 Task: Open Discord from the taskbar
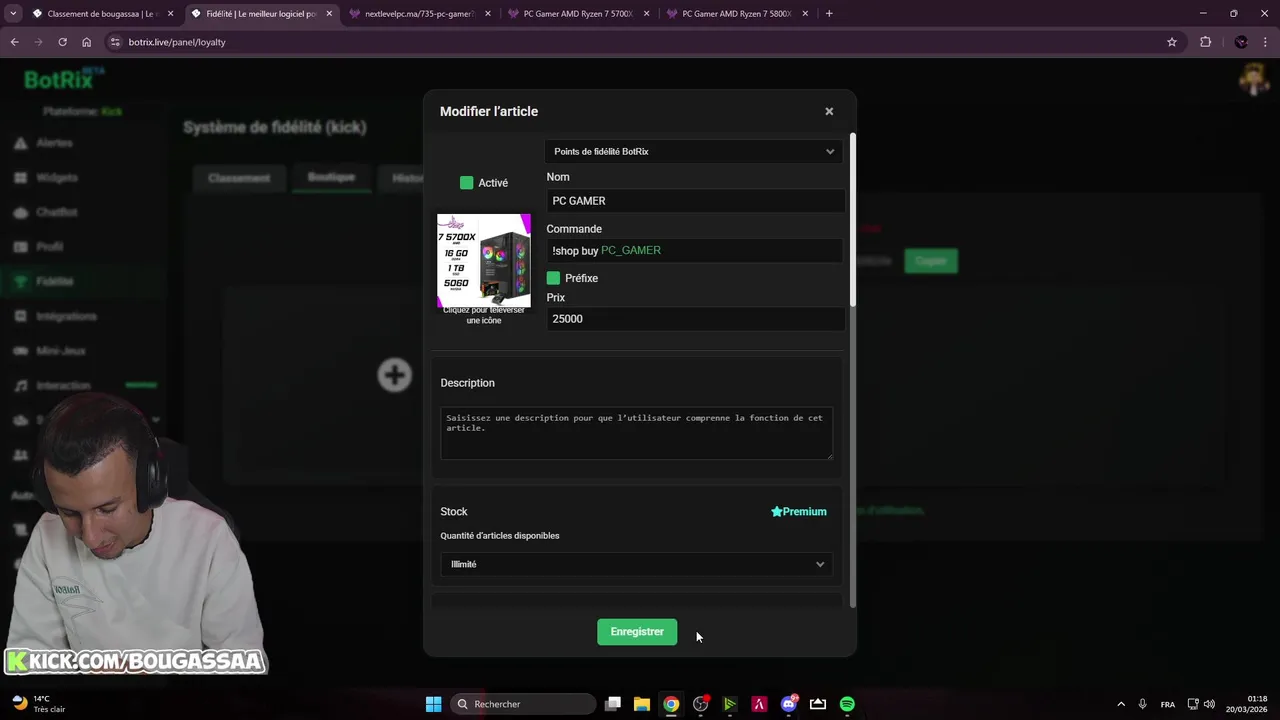click(x=789, y=704)
